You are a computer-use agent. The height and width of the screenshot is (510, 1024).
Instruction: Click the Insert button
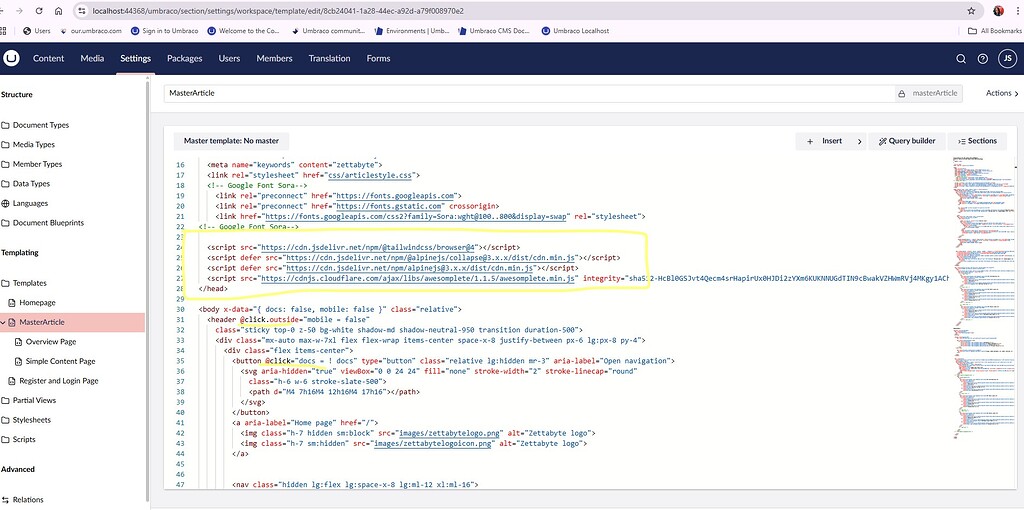pos(825,141)
